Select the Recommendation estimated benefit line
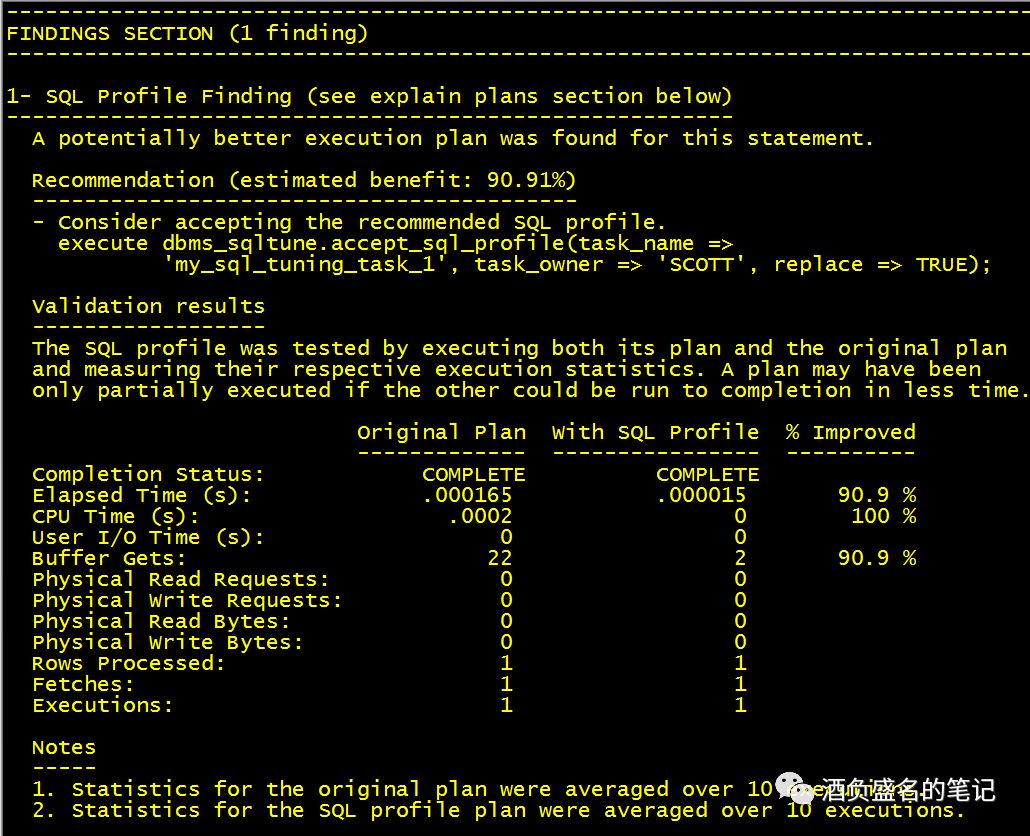The width and height of the screenshot is (1030, 836). (300, 179)
